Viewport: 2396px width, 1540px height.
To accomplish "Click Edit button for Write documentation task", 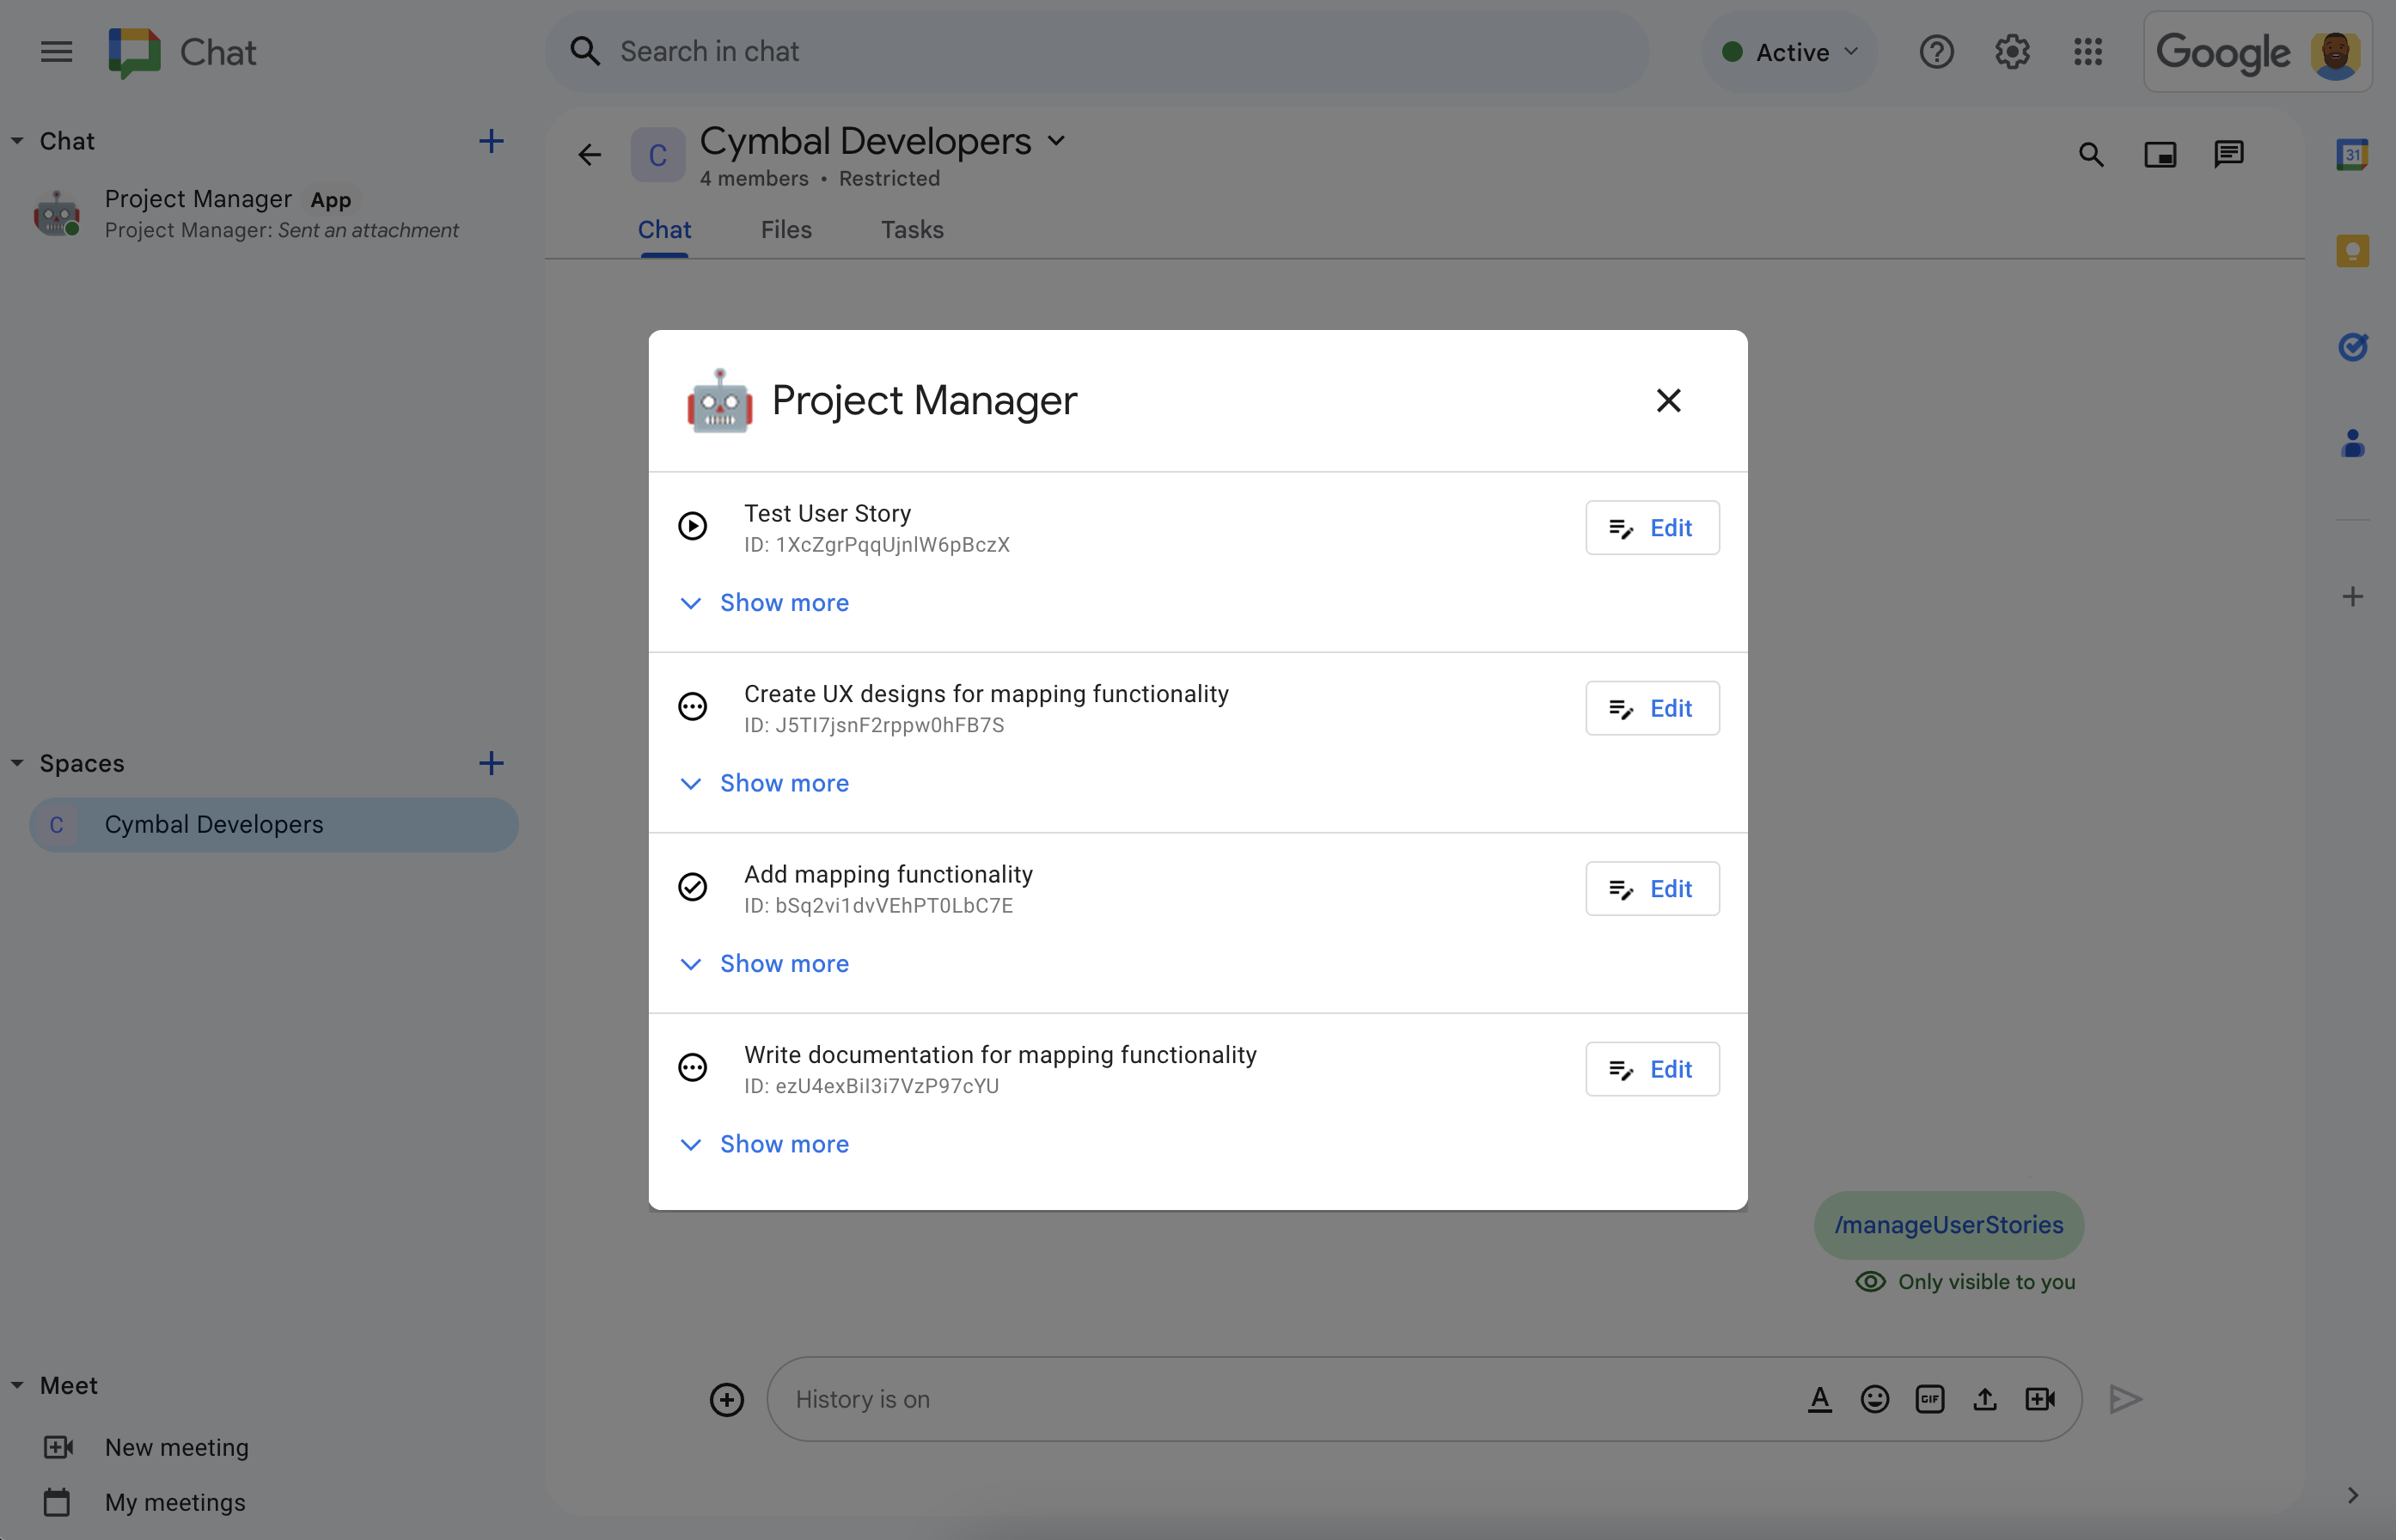I will [x=1650, y=1068].
